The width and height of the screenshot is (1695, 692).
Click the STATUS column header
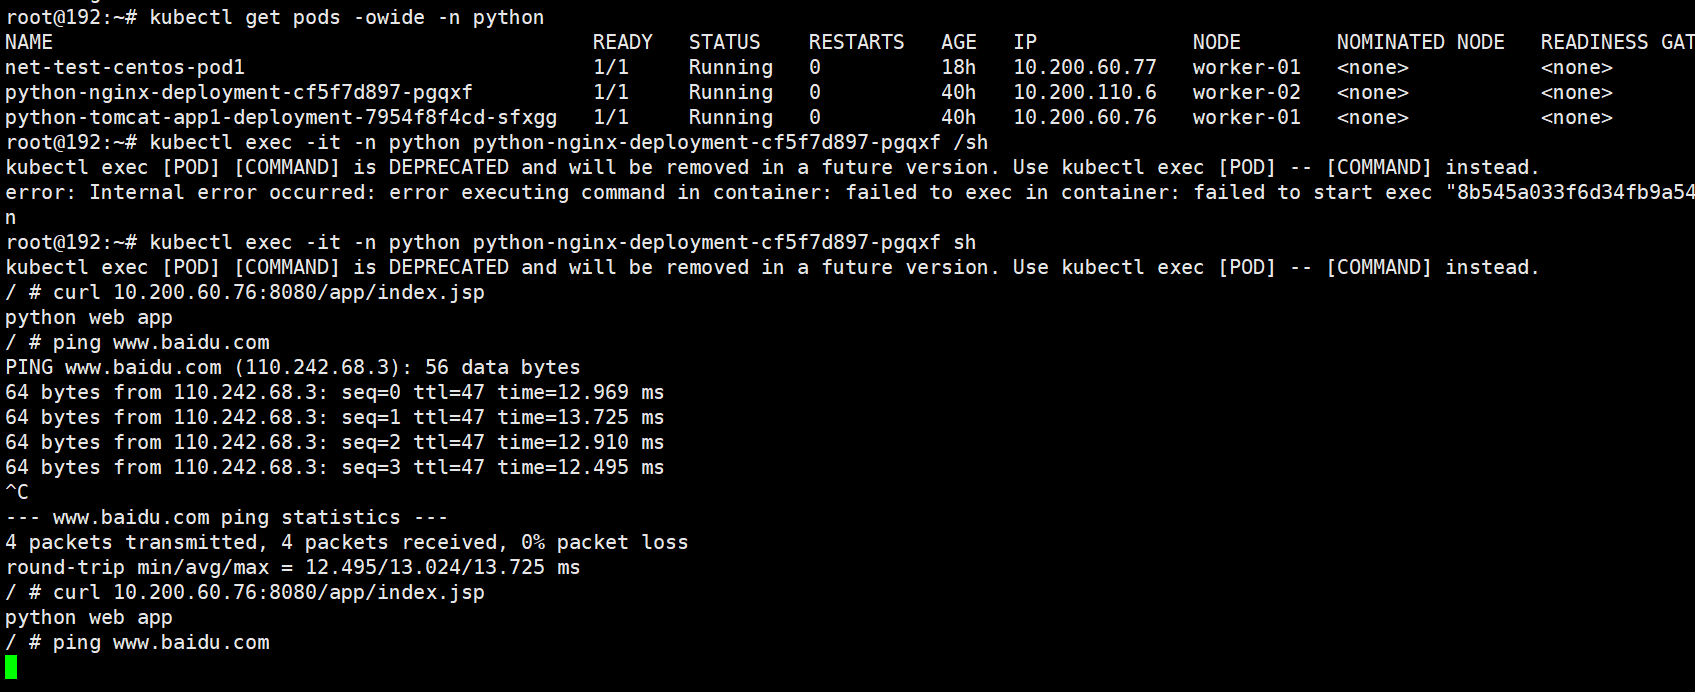click(x=724, y=42)
